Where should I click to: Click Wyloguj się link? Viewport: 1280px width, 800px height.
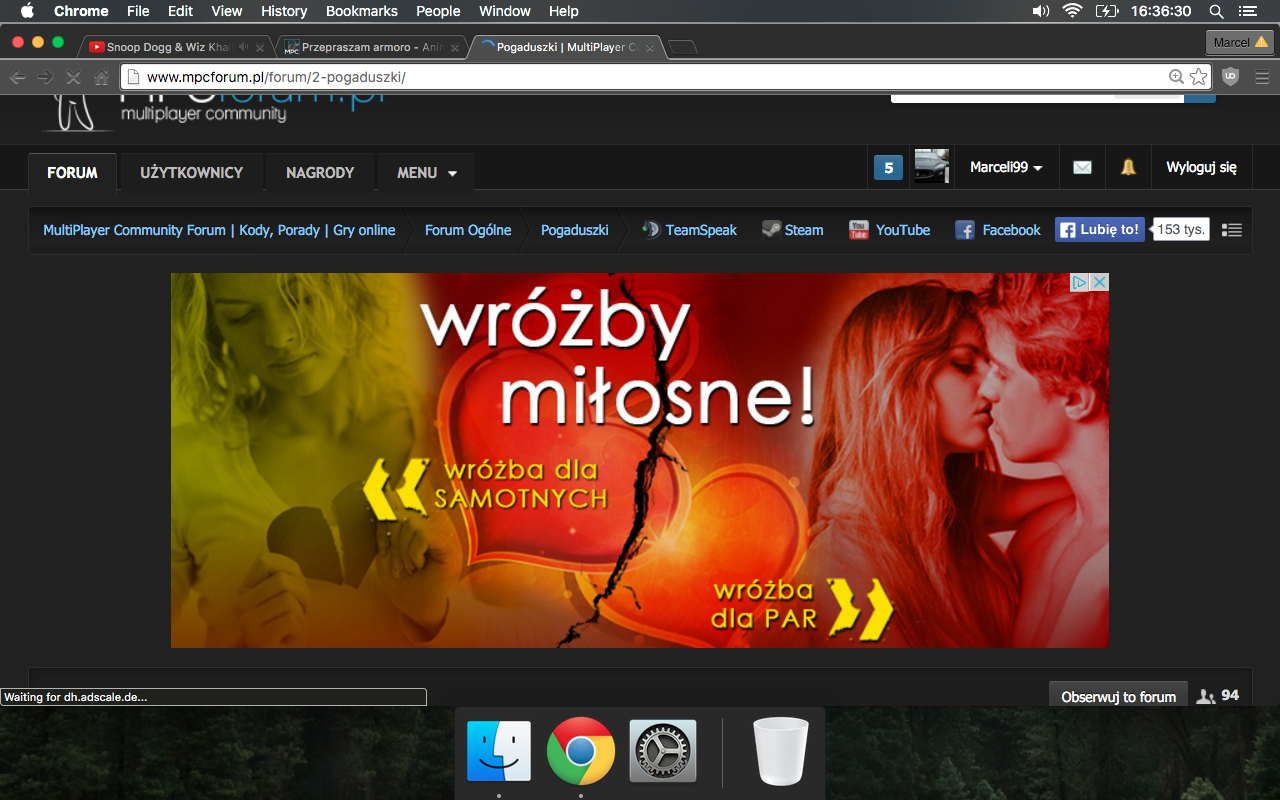1201,168
